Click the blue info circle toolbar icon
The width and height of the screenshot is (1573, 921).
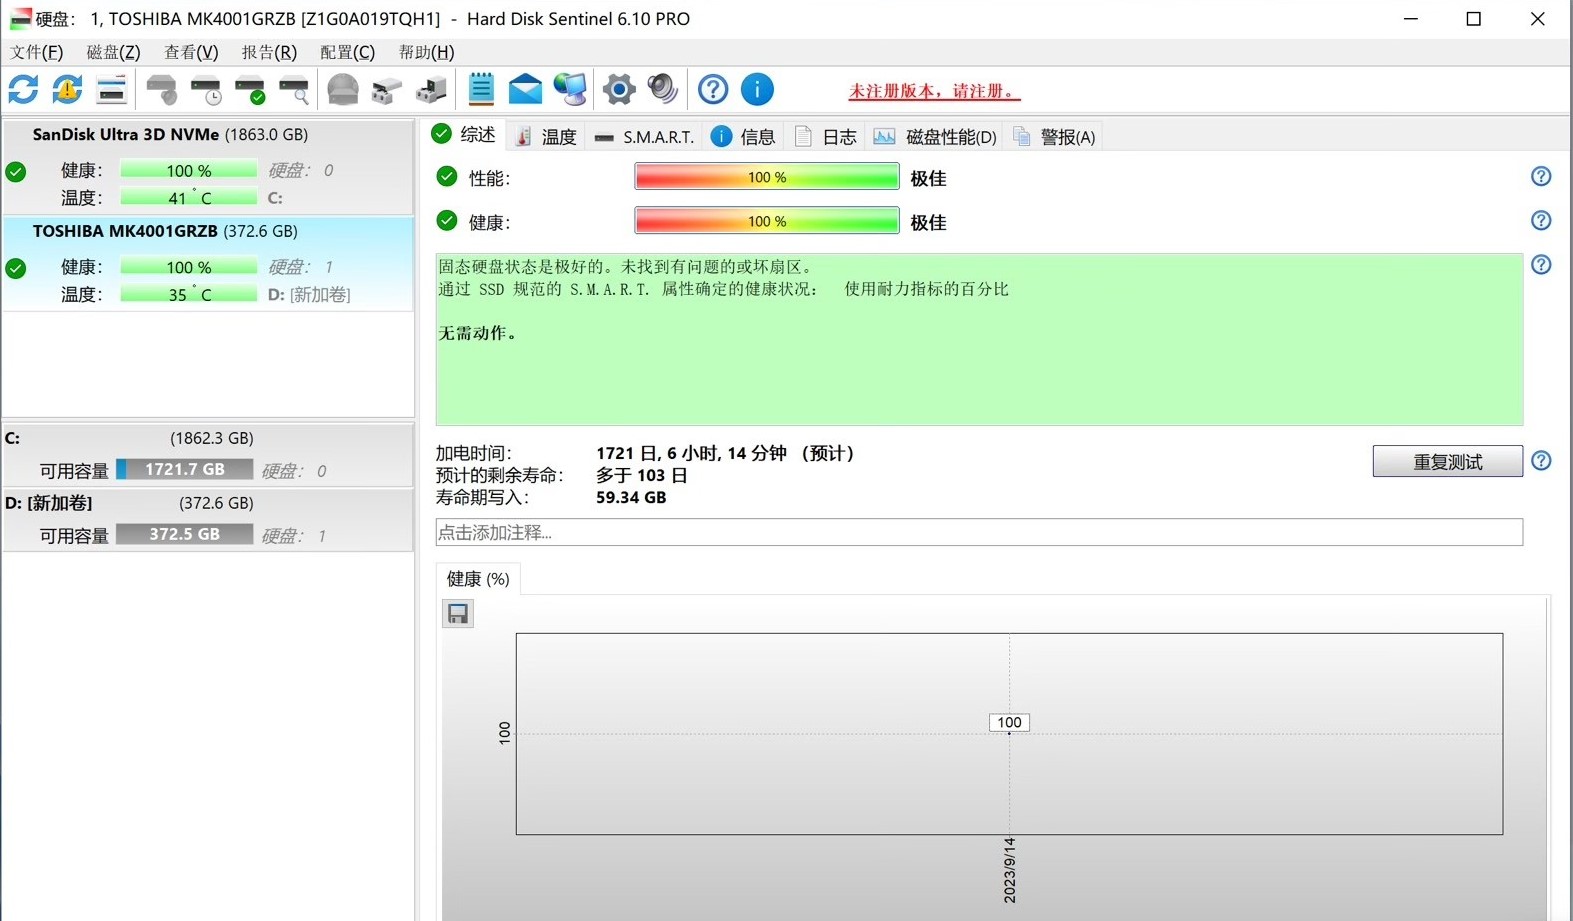[x=757, y=90]
